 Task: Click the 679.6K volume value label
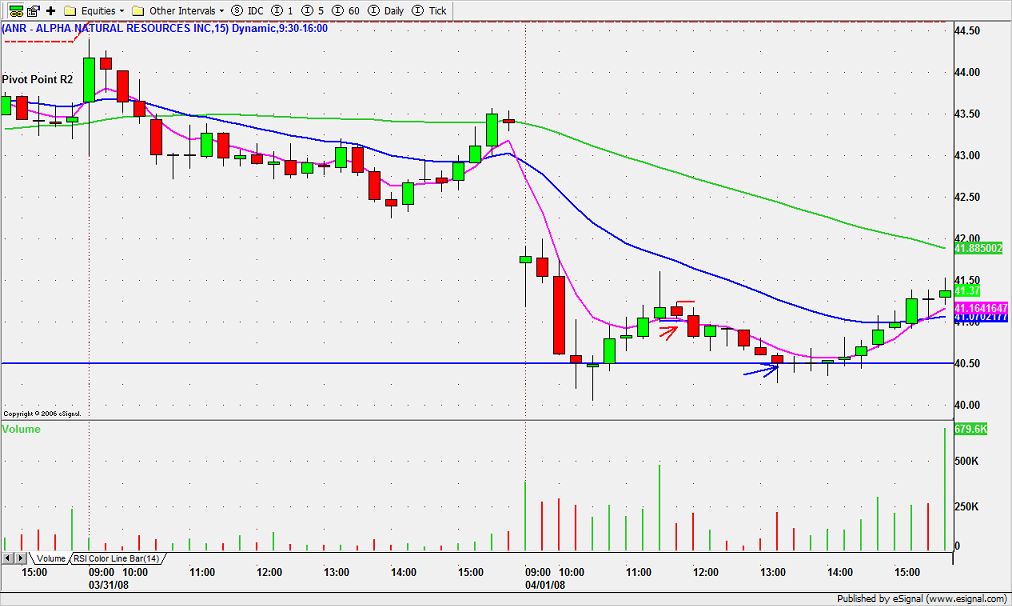click(970, 429)
